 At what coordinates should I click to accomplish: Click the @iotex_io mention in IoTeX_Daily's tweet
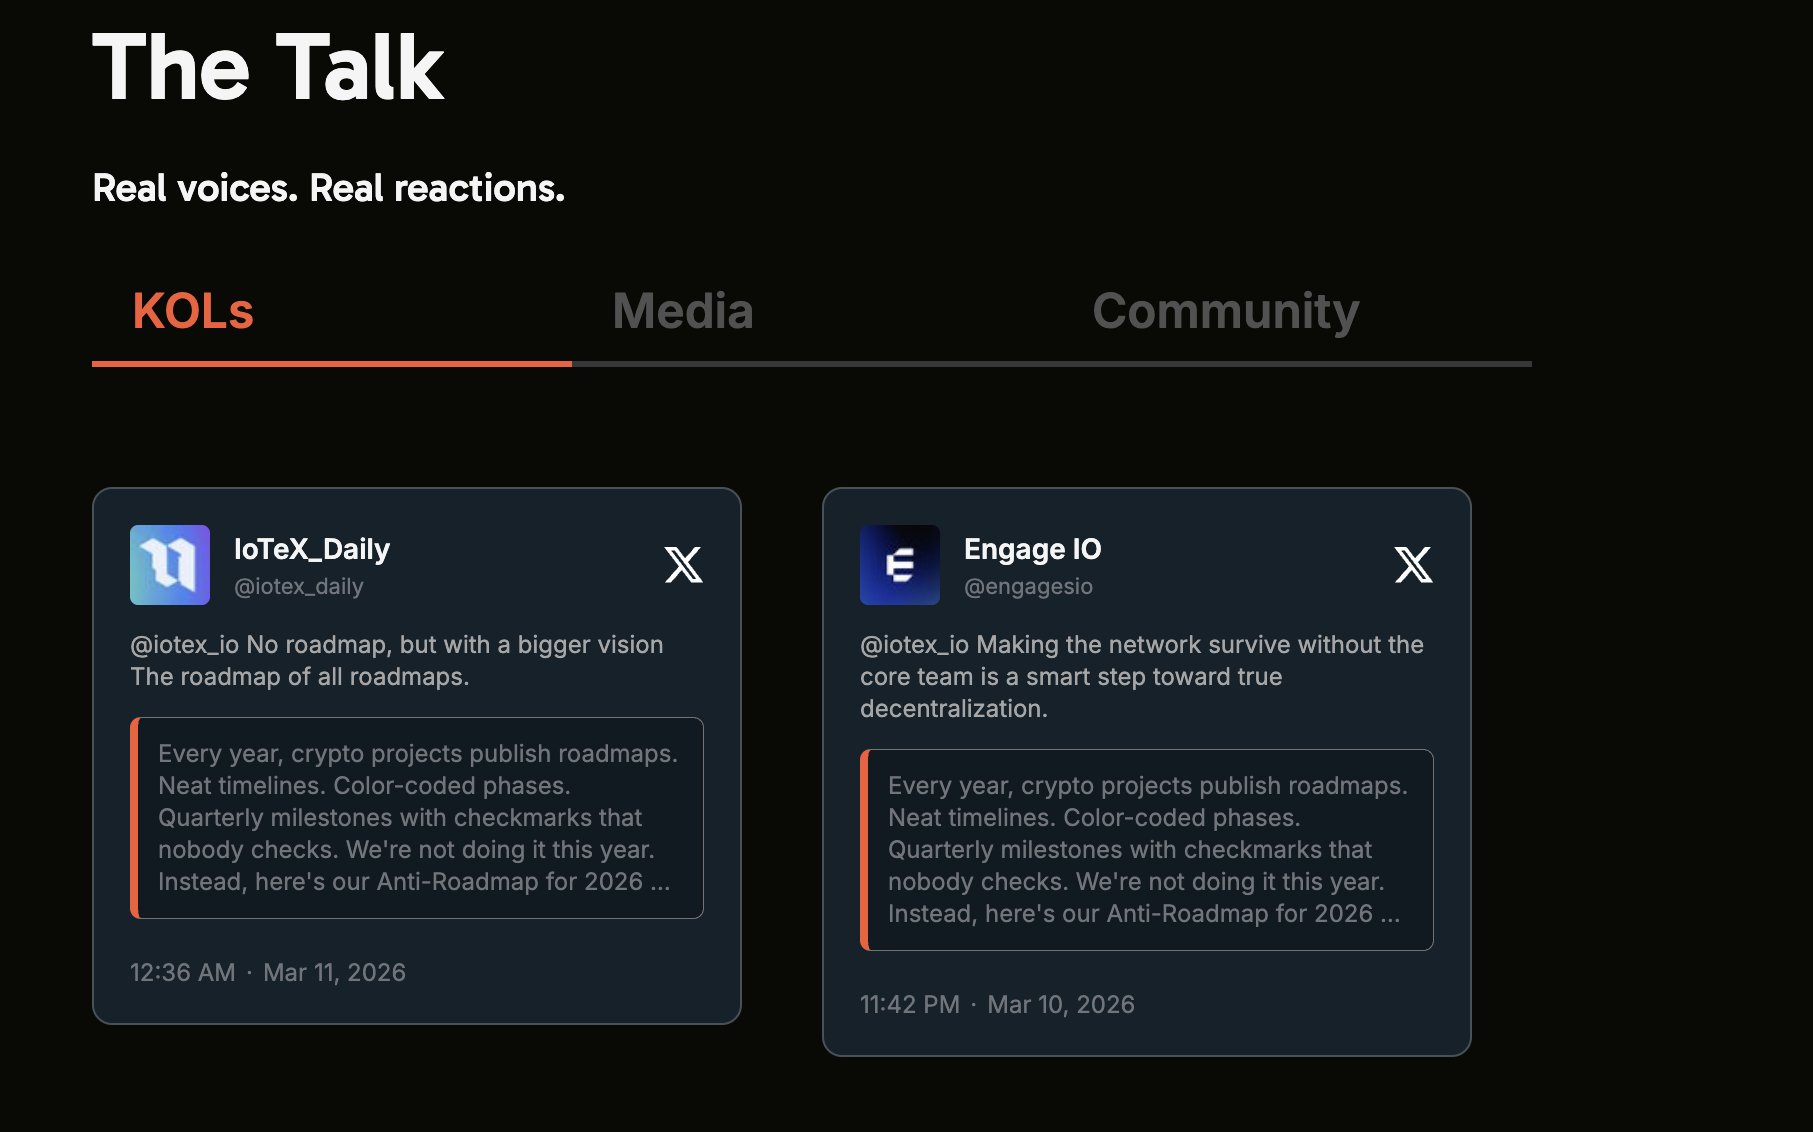tap(184, 645)
